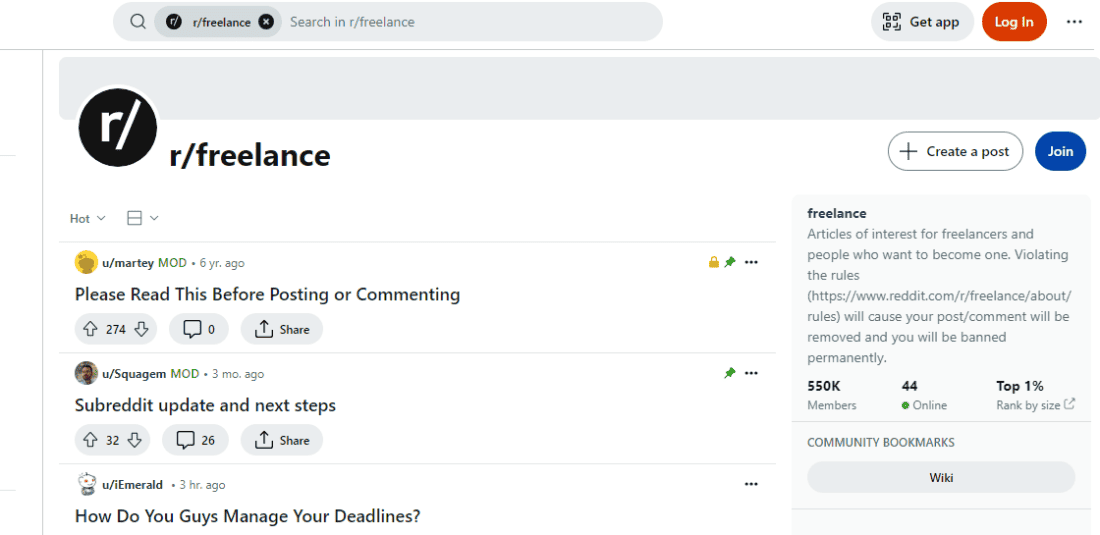Image resolution: width=1100 pixels, height=535 pixels.
Task: Open options menu for iEmerald's post
Action: click(x=751, y=484)
